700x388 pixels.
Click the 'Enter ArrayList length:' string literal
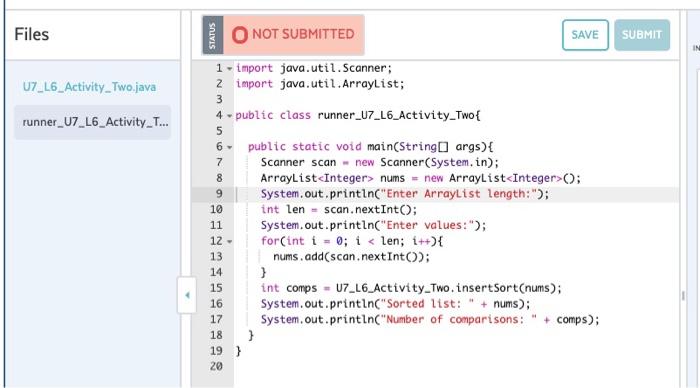pos(458,194)
